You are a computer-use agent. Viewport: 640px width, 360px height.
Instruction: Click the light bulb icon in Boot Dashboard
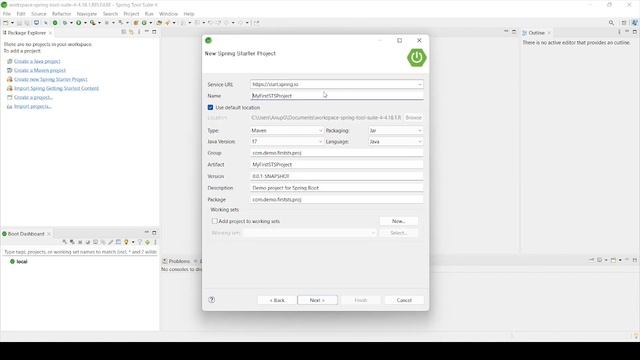pos(126,242)
